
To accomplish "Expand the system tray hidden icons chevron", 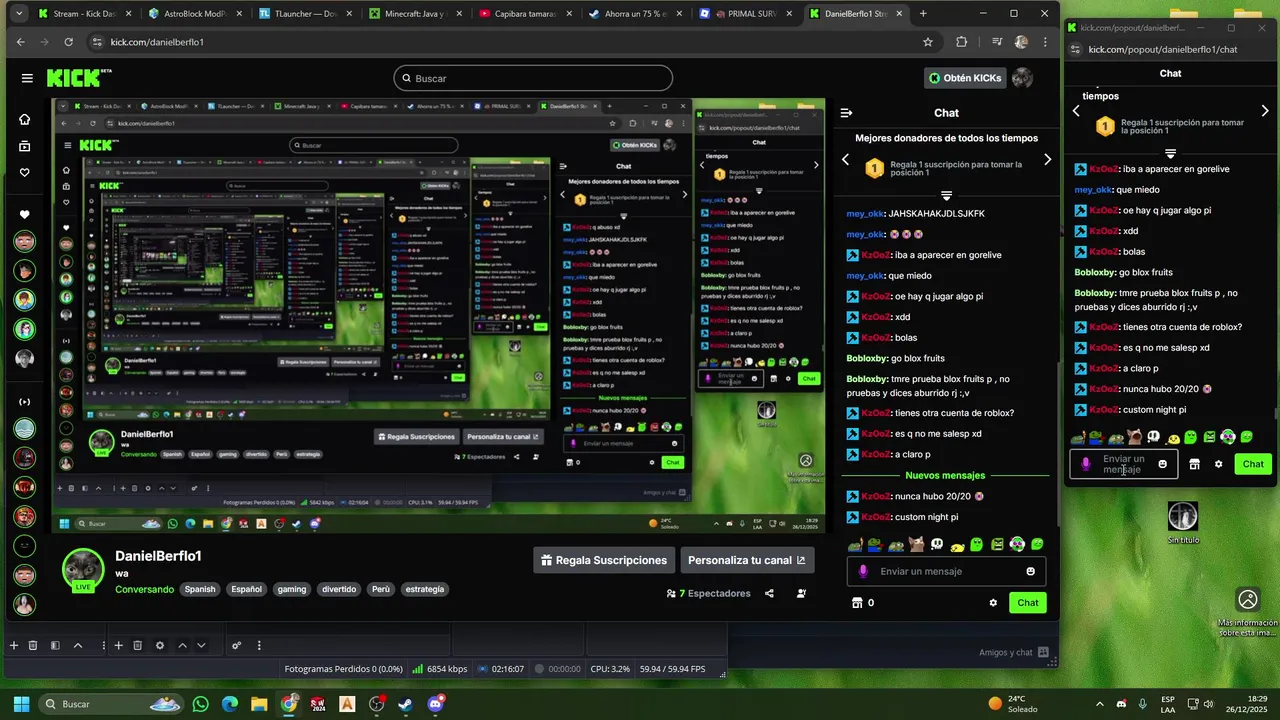I will (x=1100, y=704).
